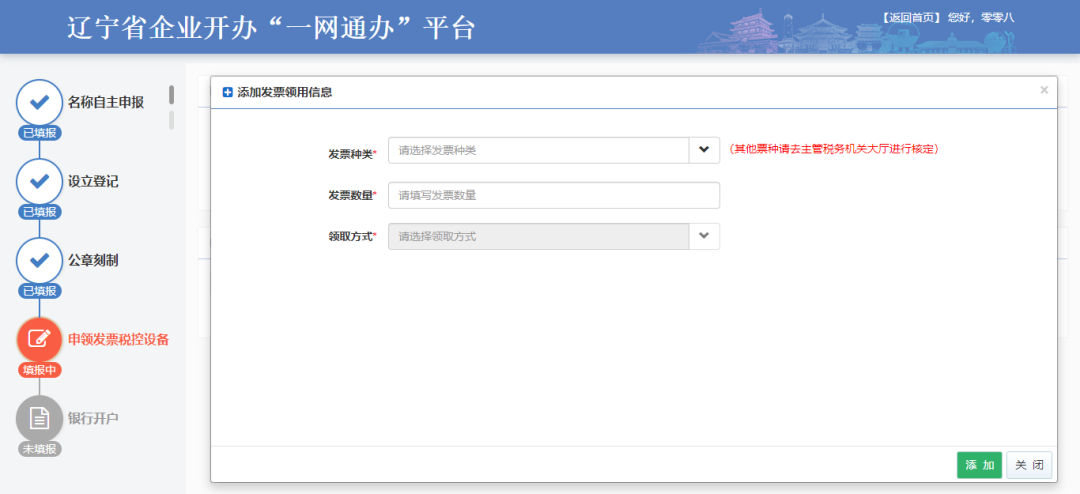Screen dimensions: 1080x494
Task: Click the 已填报 badge under 设立登记
Action: [39, 212]
